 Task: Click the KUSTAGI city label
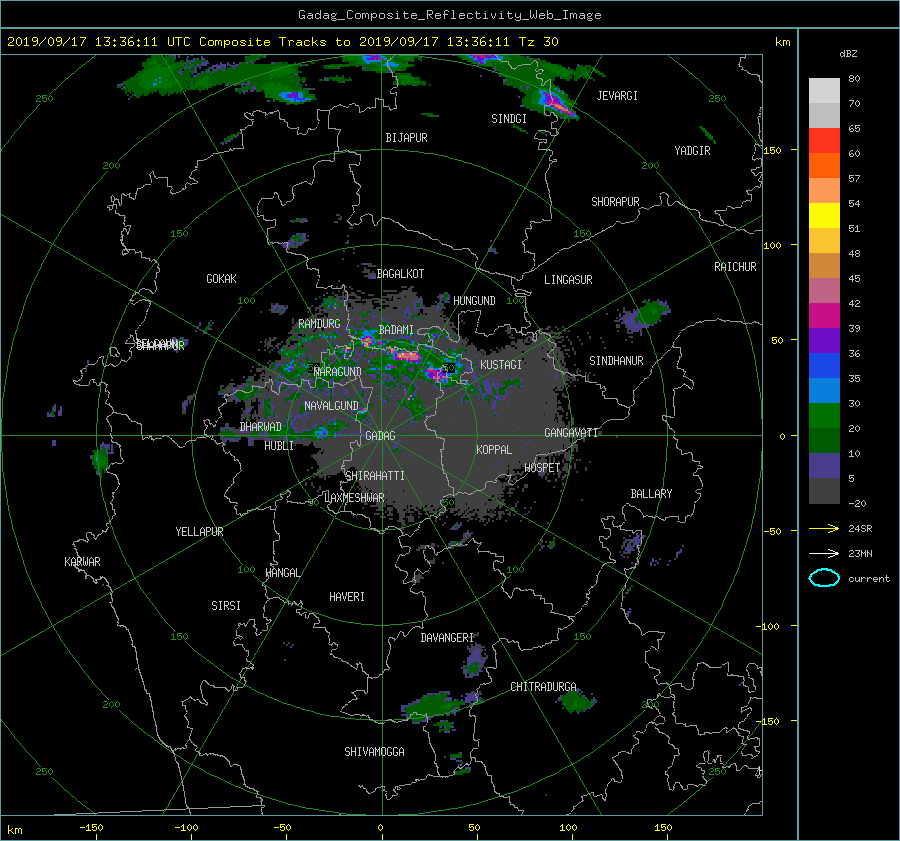click(x=501, y=365)
